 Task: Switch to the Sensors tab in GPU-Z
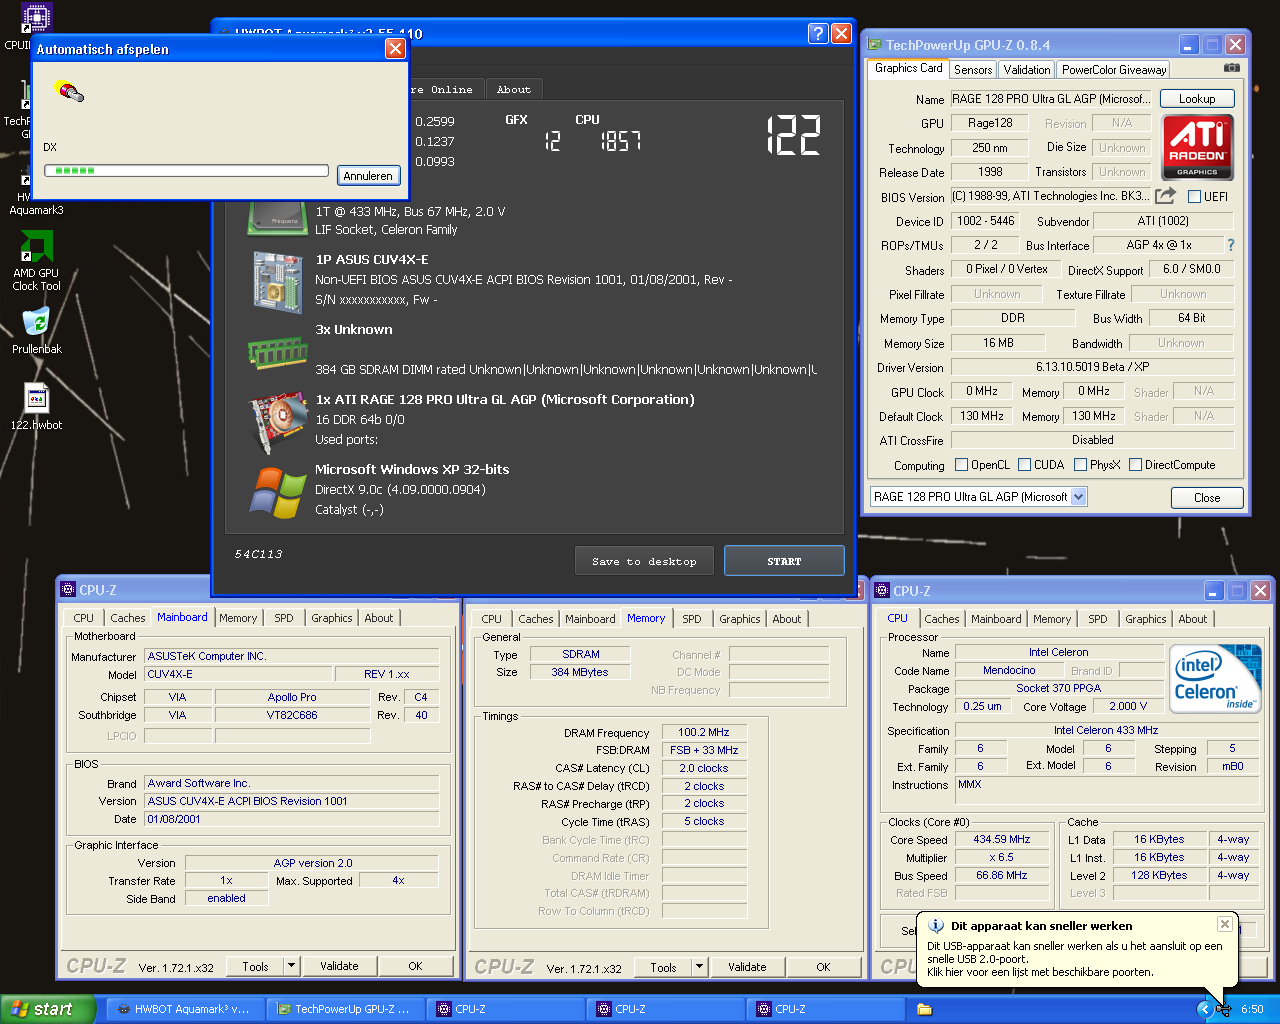[x=973, y=70]
